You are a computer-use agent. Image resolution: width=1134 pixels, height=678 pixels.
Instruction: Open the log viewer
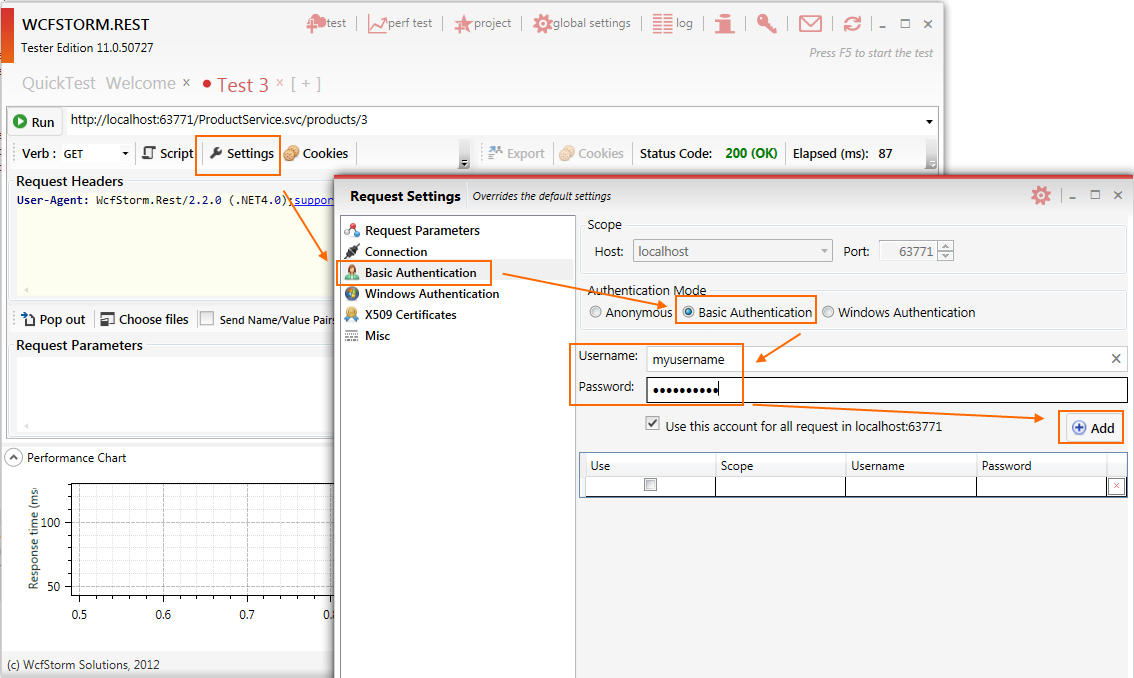[x=673, y=23]
